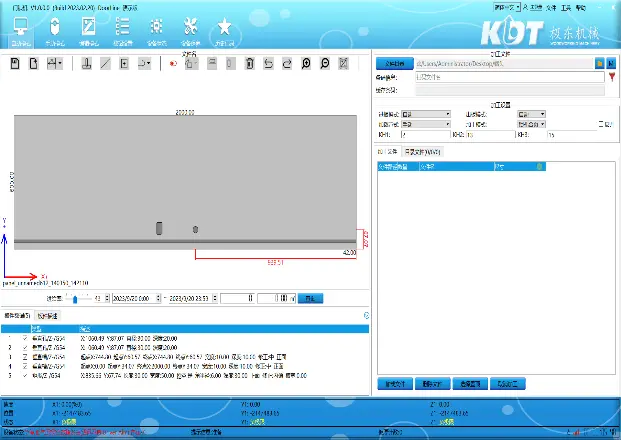Click the red record dot icon

(173, 63)
